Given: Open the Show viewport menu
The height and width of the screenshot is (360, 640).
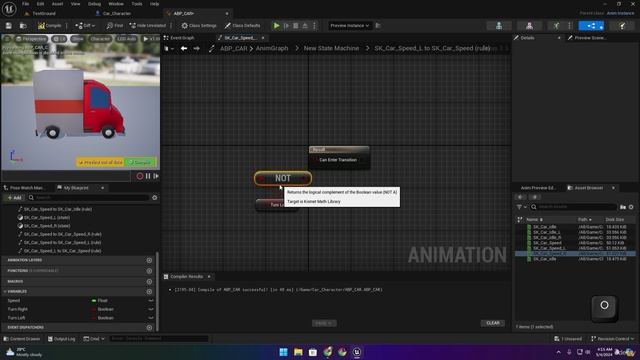Looking at the screenshot, I should point(78,39).
